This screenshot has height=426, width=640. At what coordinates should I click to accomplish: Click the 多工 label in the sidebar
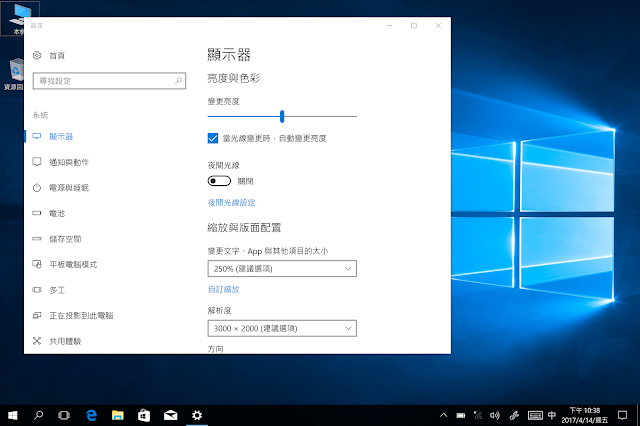point(57,290)
